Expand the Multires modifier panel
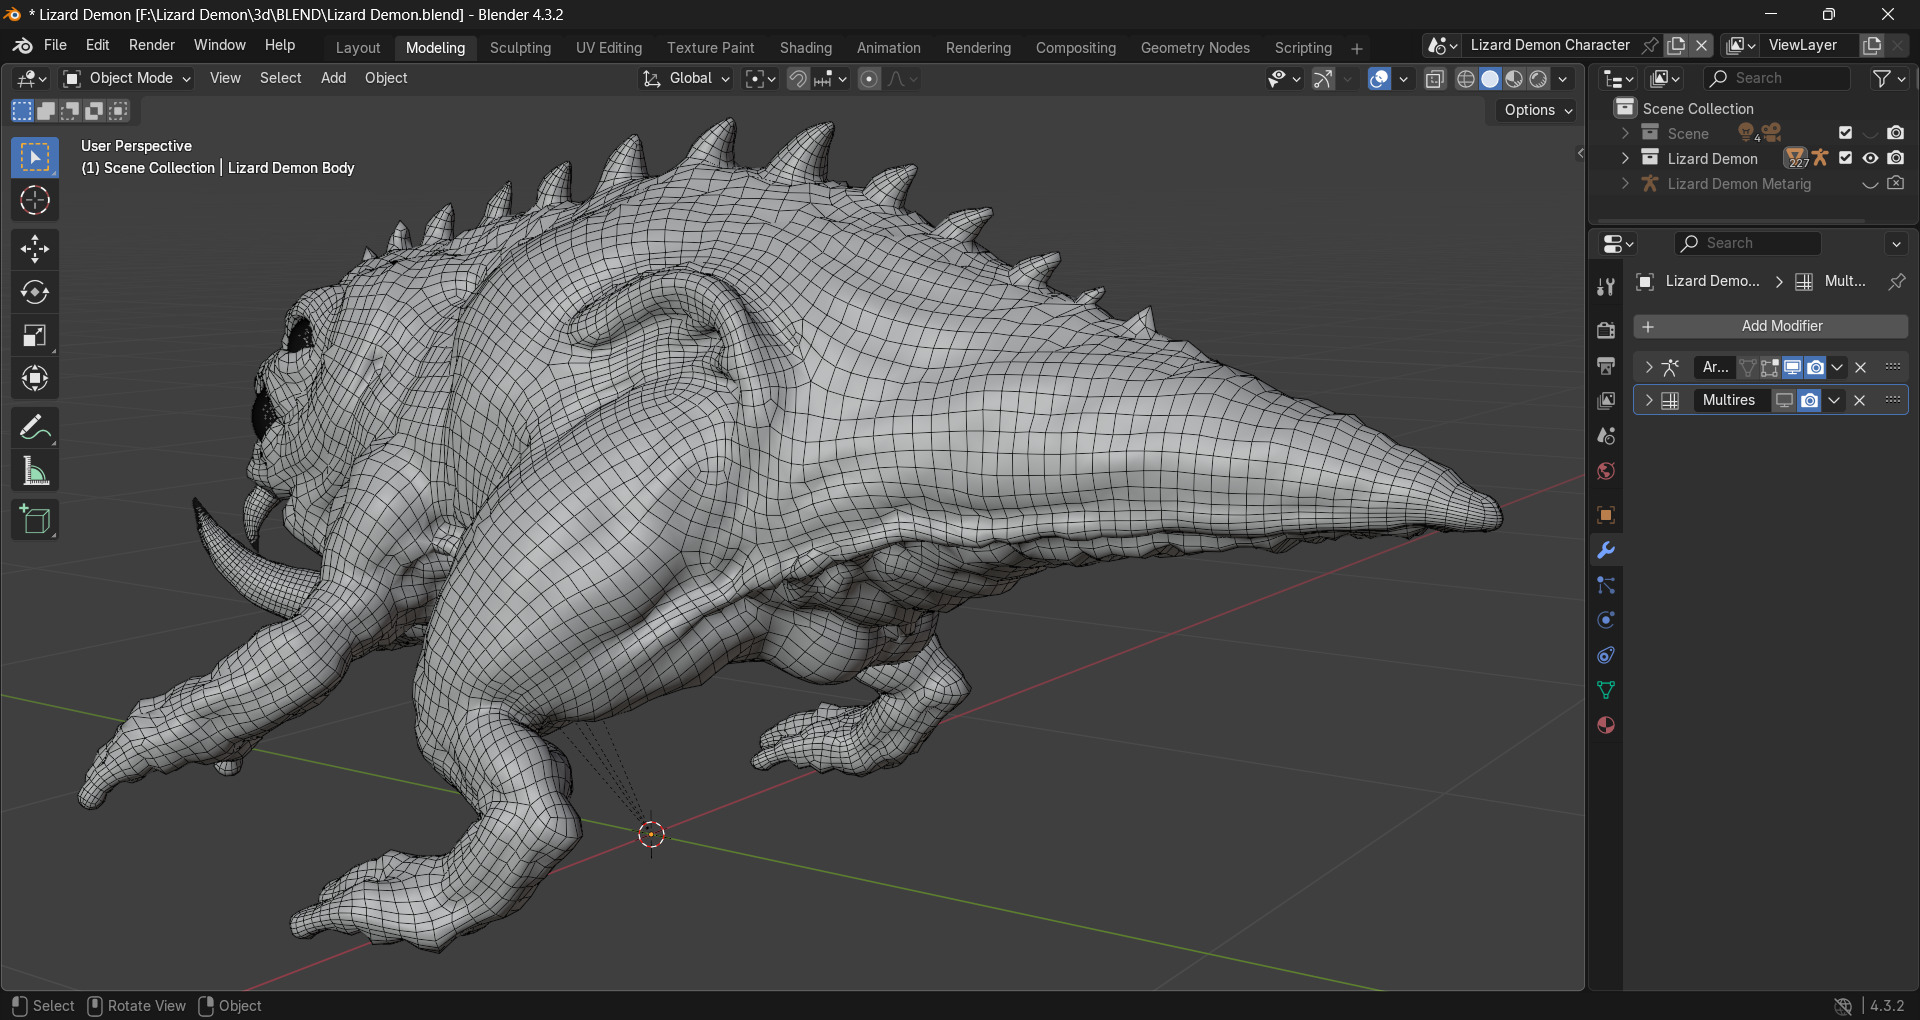 click(x=1649, y=400)
